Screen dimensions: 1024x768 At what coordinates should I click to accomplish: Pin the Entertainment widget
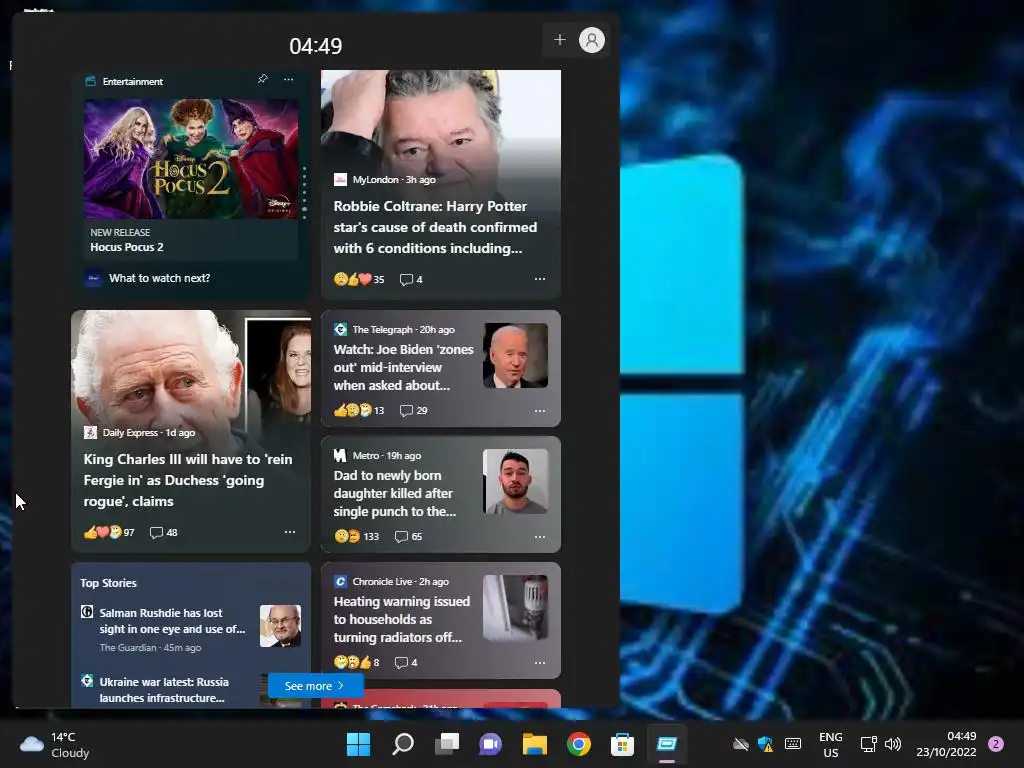point(263,79)
